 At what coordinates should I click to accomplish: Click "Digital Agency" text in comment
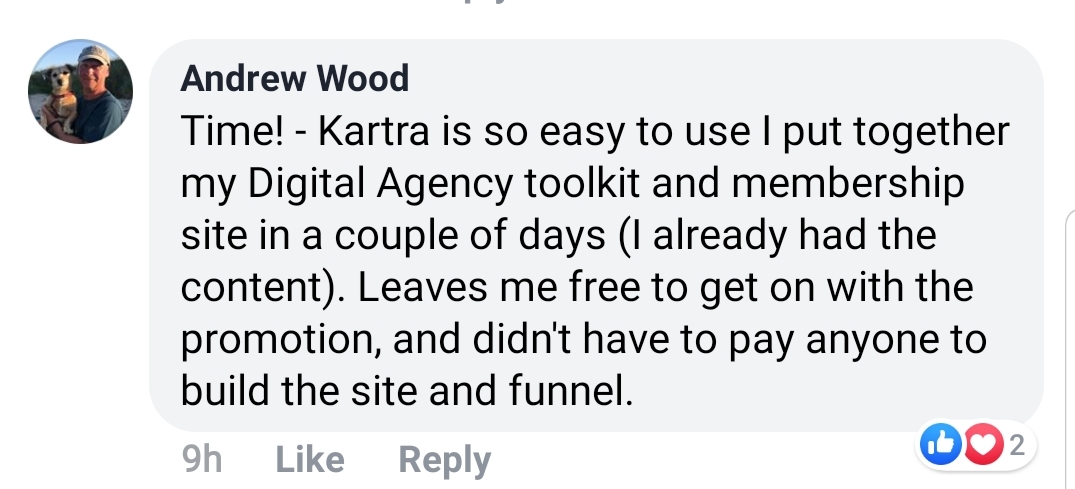point(380,184)
